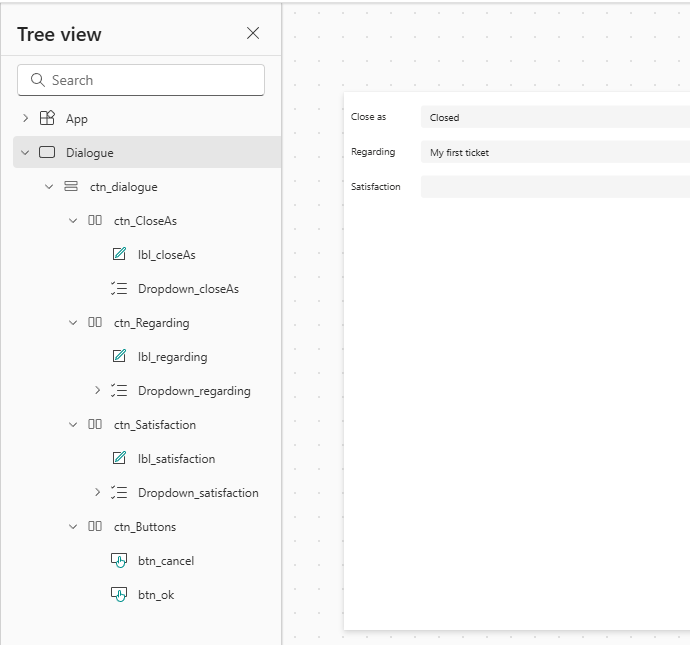690x645 pixels.
Task: Select ctn_Buttons in the tree
Action: (x=145, y=527)
